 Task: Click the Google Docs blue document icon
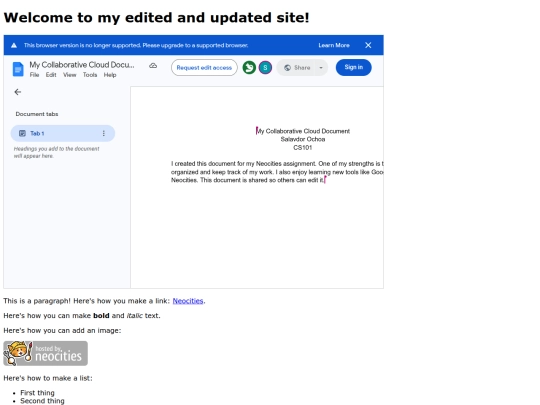coord(18,69)
